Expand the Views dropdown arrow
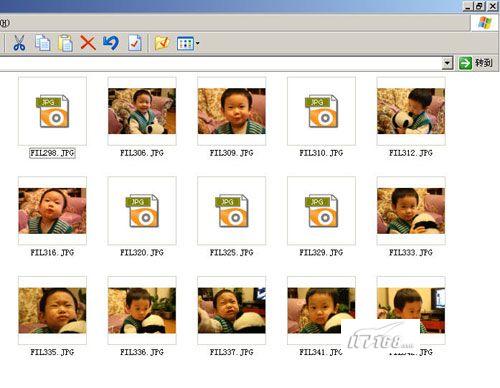 coord(197,43)
